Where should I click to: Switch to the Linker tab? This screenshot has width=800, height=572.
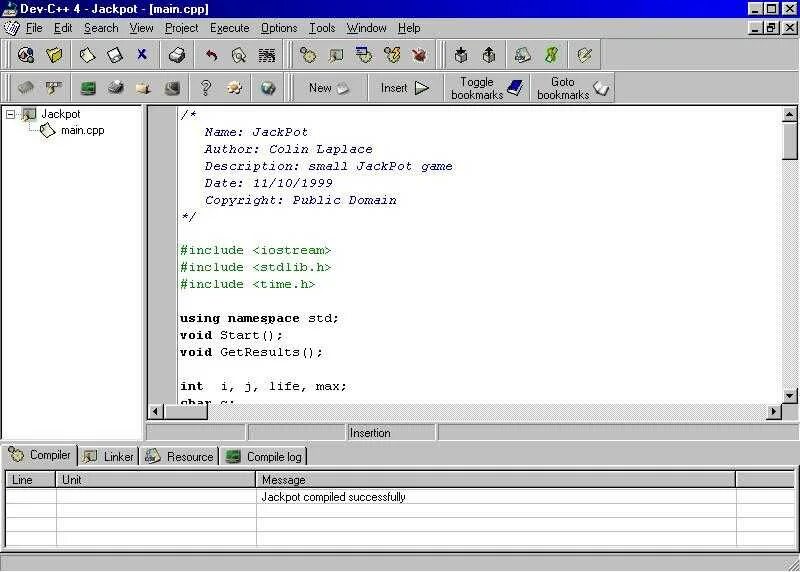click(108, 456)
